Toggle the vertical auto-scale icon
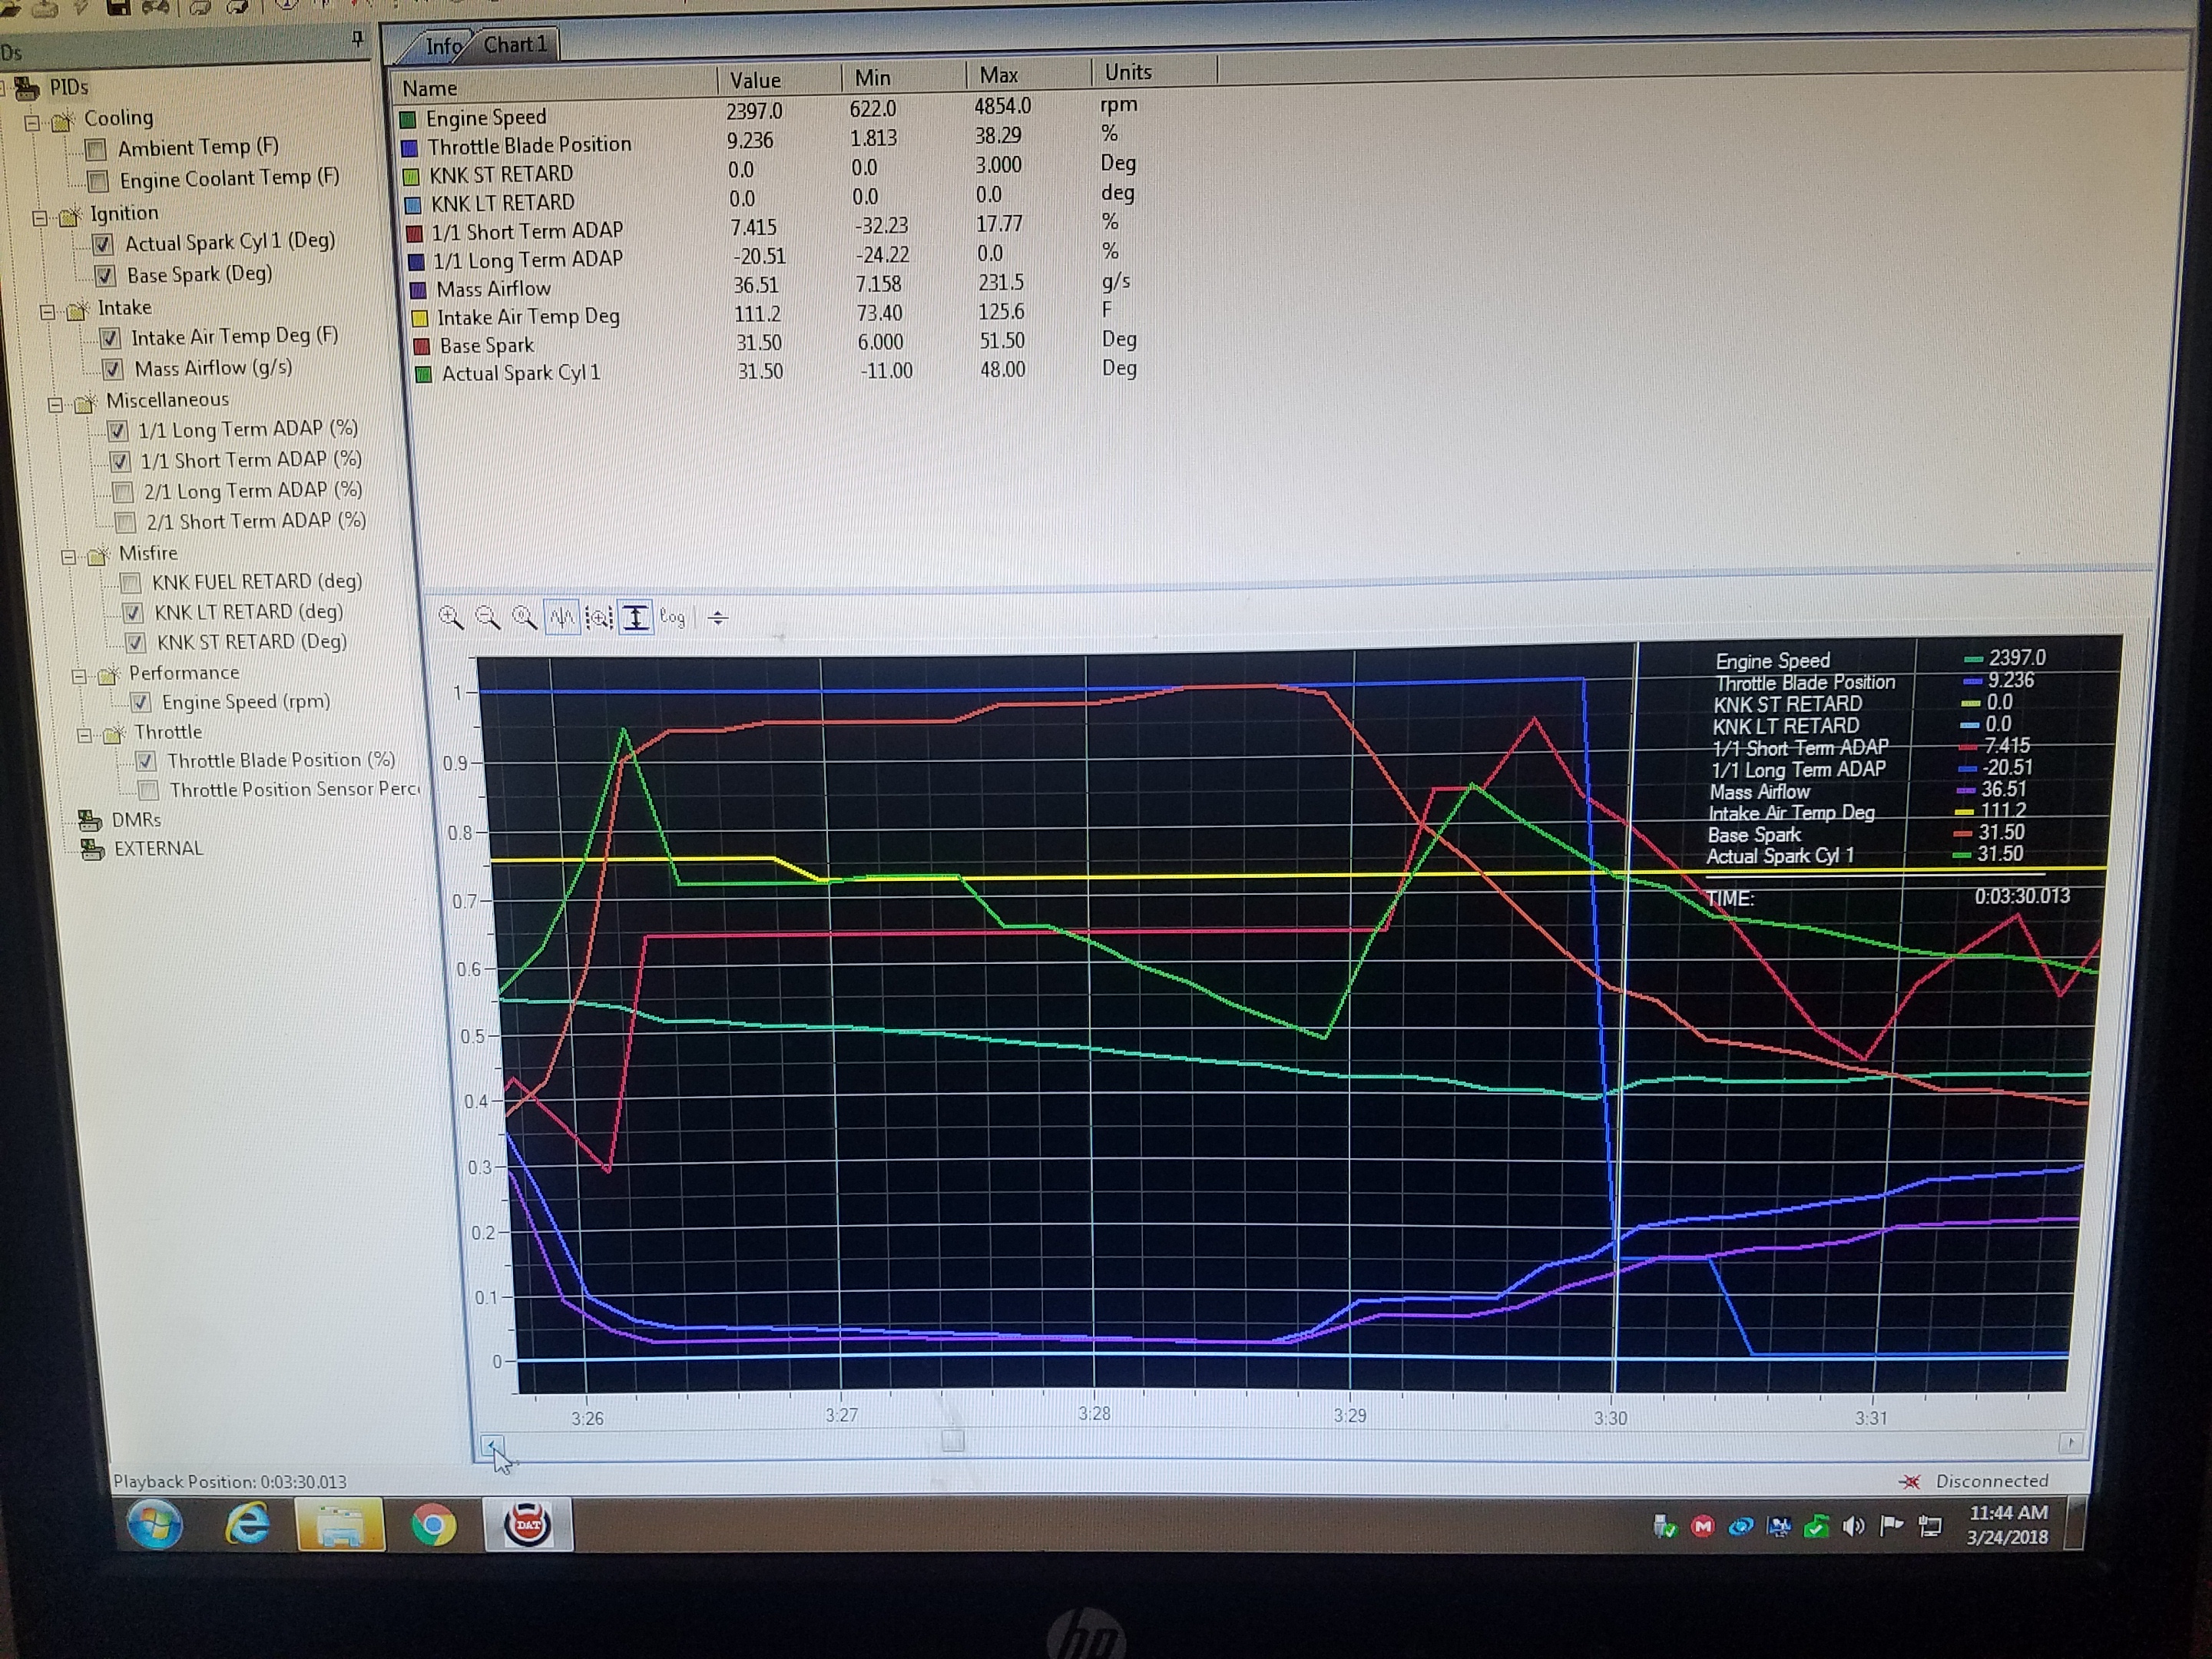 point(636,618)
